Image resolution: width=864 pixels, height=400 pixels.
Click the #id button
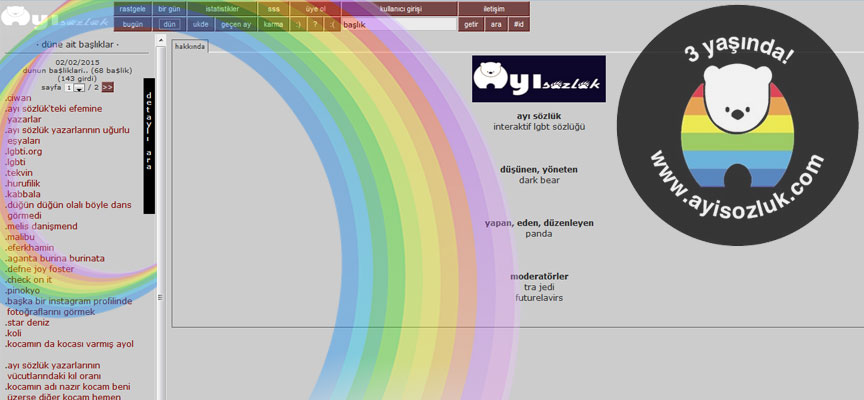(x=519, y=24)
